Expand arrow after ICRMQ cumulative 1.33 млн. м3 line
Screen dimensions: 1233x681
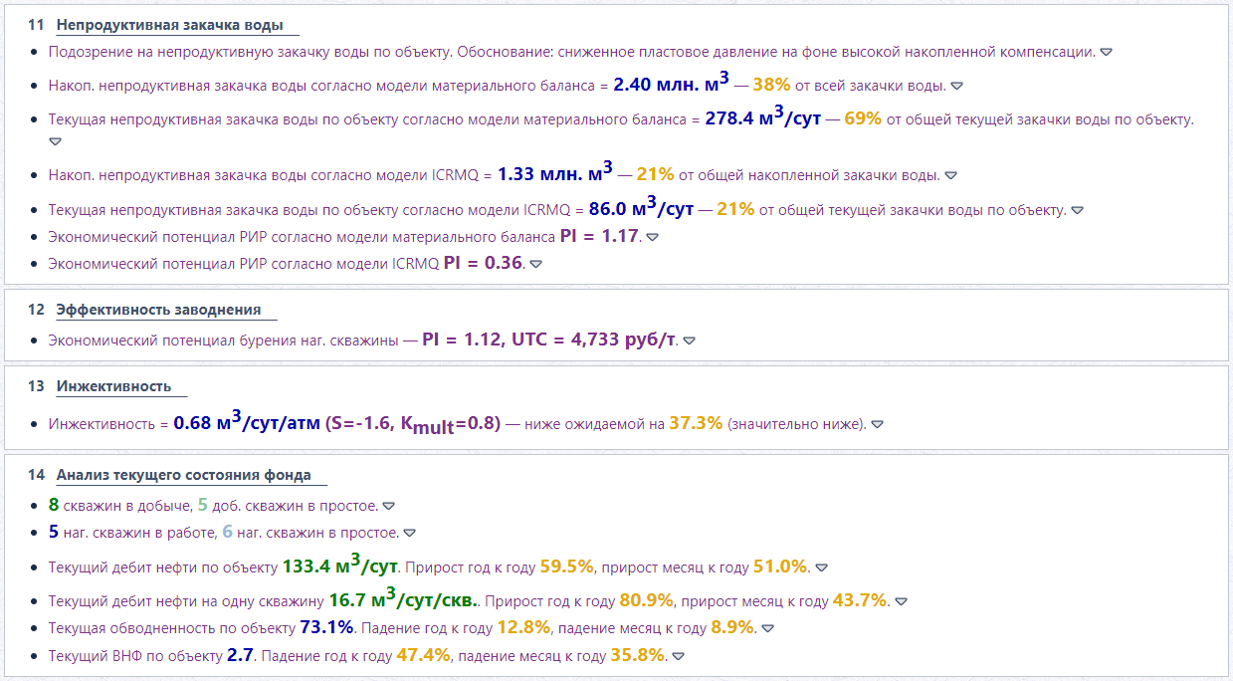951,176
